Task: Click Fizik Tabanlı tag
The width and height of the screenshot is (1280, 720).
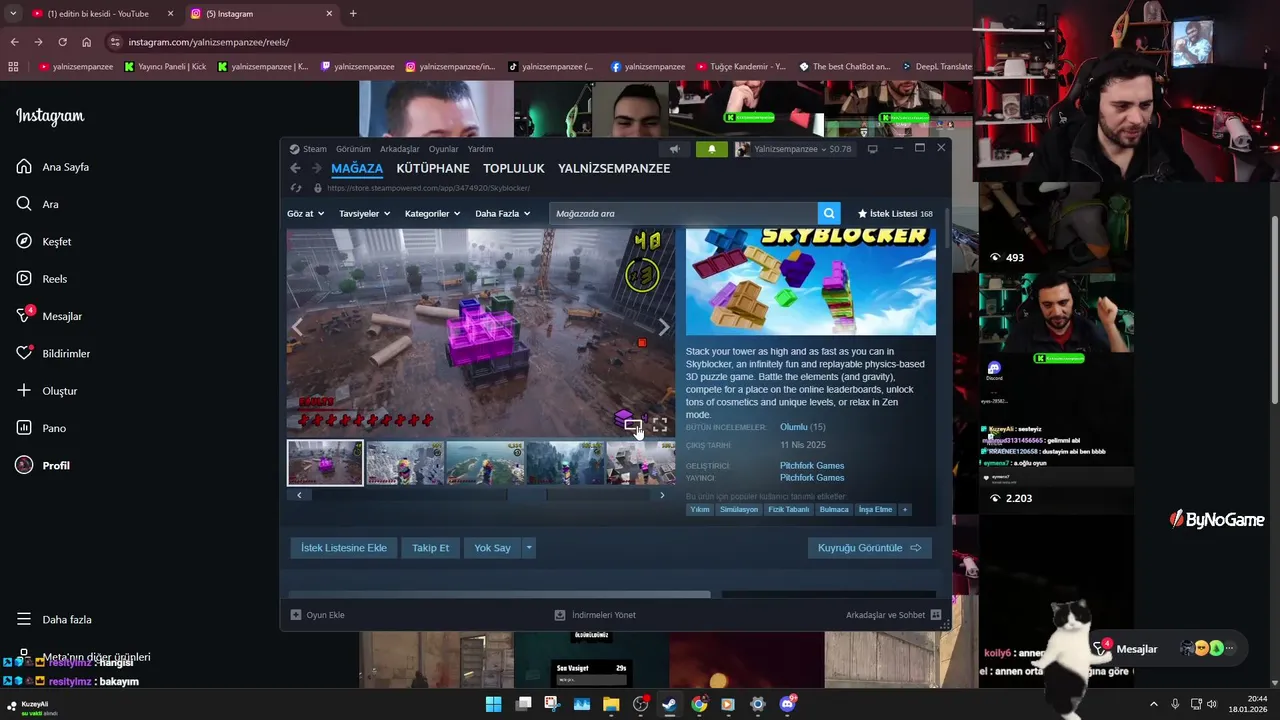Action: coord(789,509)
